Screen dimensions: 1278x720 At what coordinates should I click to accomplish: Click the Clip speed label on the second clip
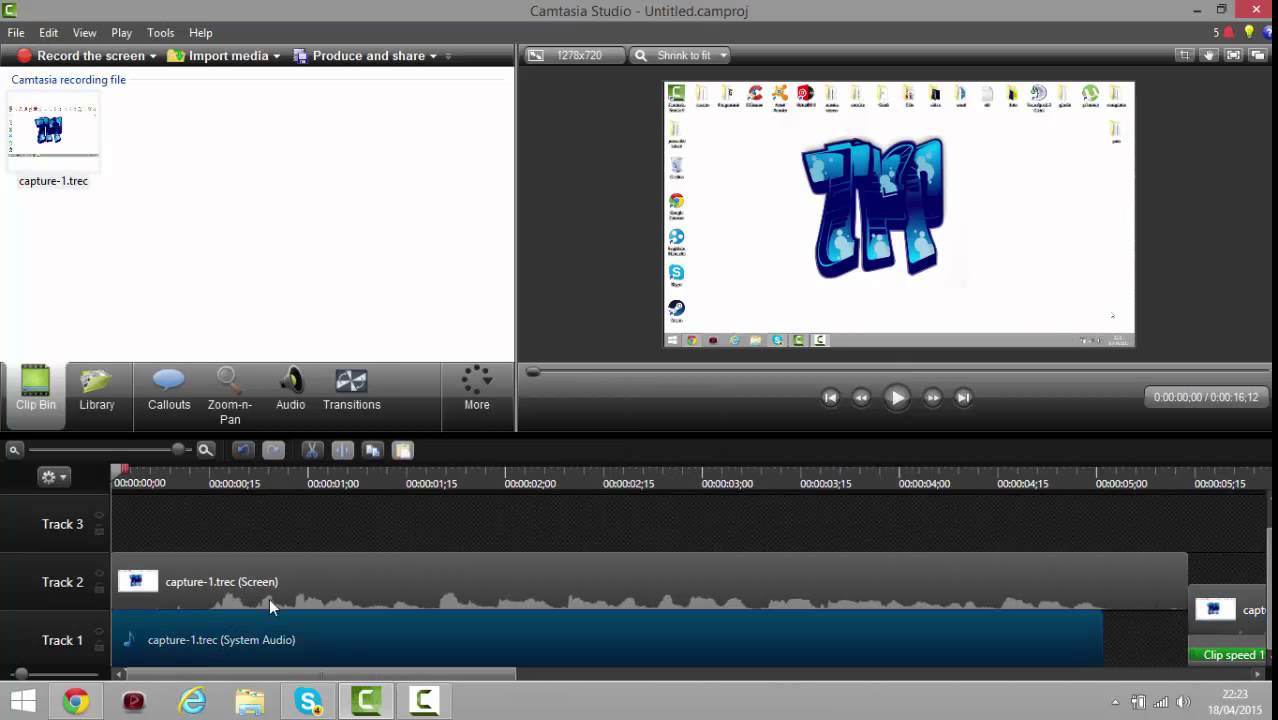(1229, 655)
